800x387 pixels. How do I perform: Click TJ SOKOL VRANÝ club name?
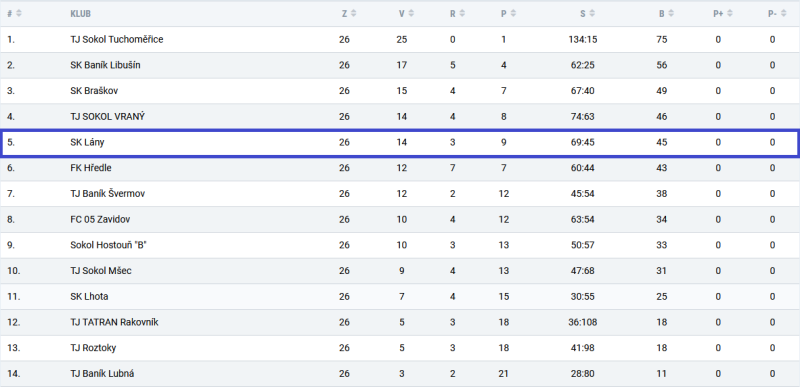click(108, 117)
